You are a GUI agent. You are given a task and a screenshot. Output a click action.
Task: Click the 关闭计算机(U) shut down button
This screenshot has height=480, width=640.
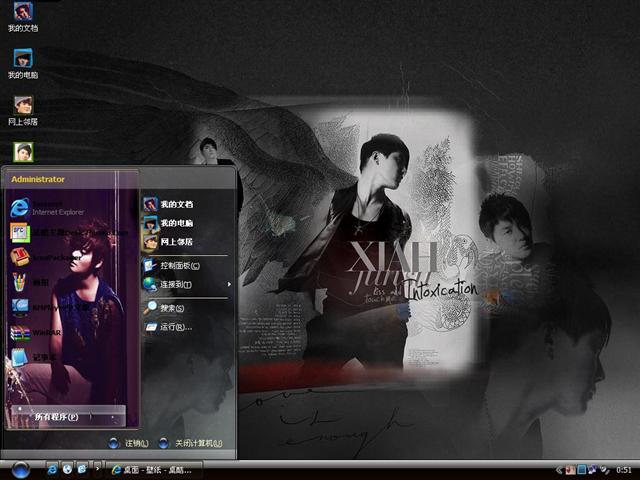pos(191,443)
